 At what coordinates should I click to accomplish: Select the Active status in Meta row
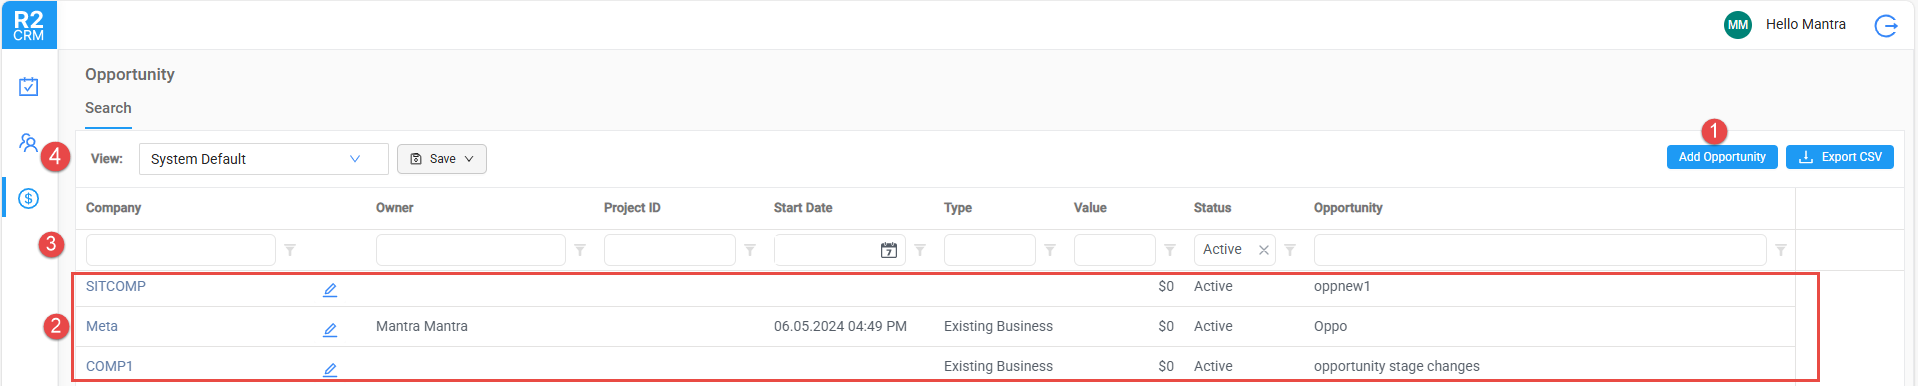click(1213, 326)
